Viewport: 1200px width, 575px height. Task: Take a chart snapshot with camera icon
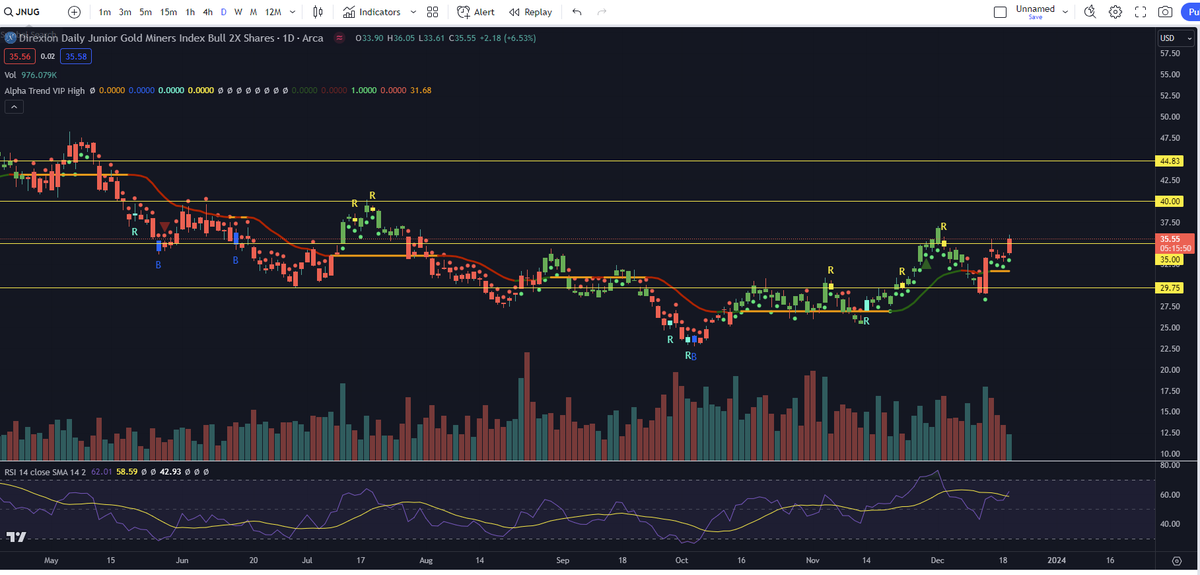point(1166,12)
